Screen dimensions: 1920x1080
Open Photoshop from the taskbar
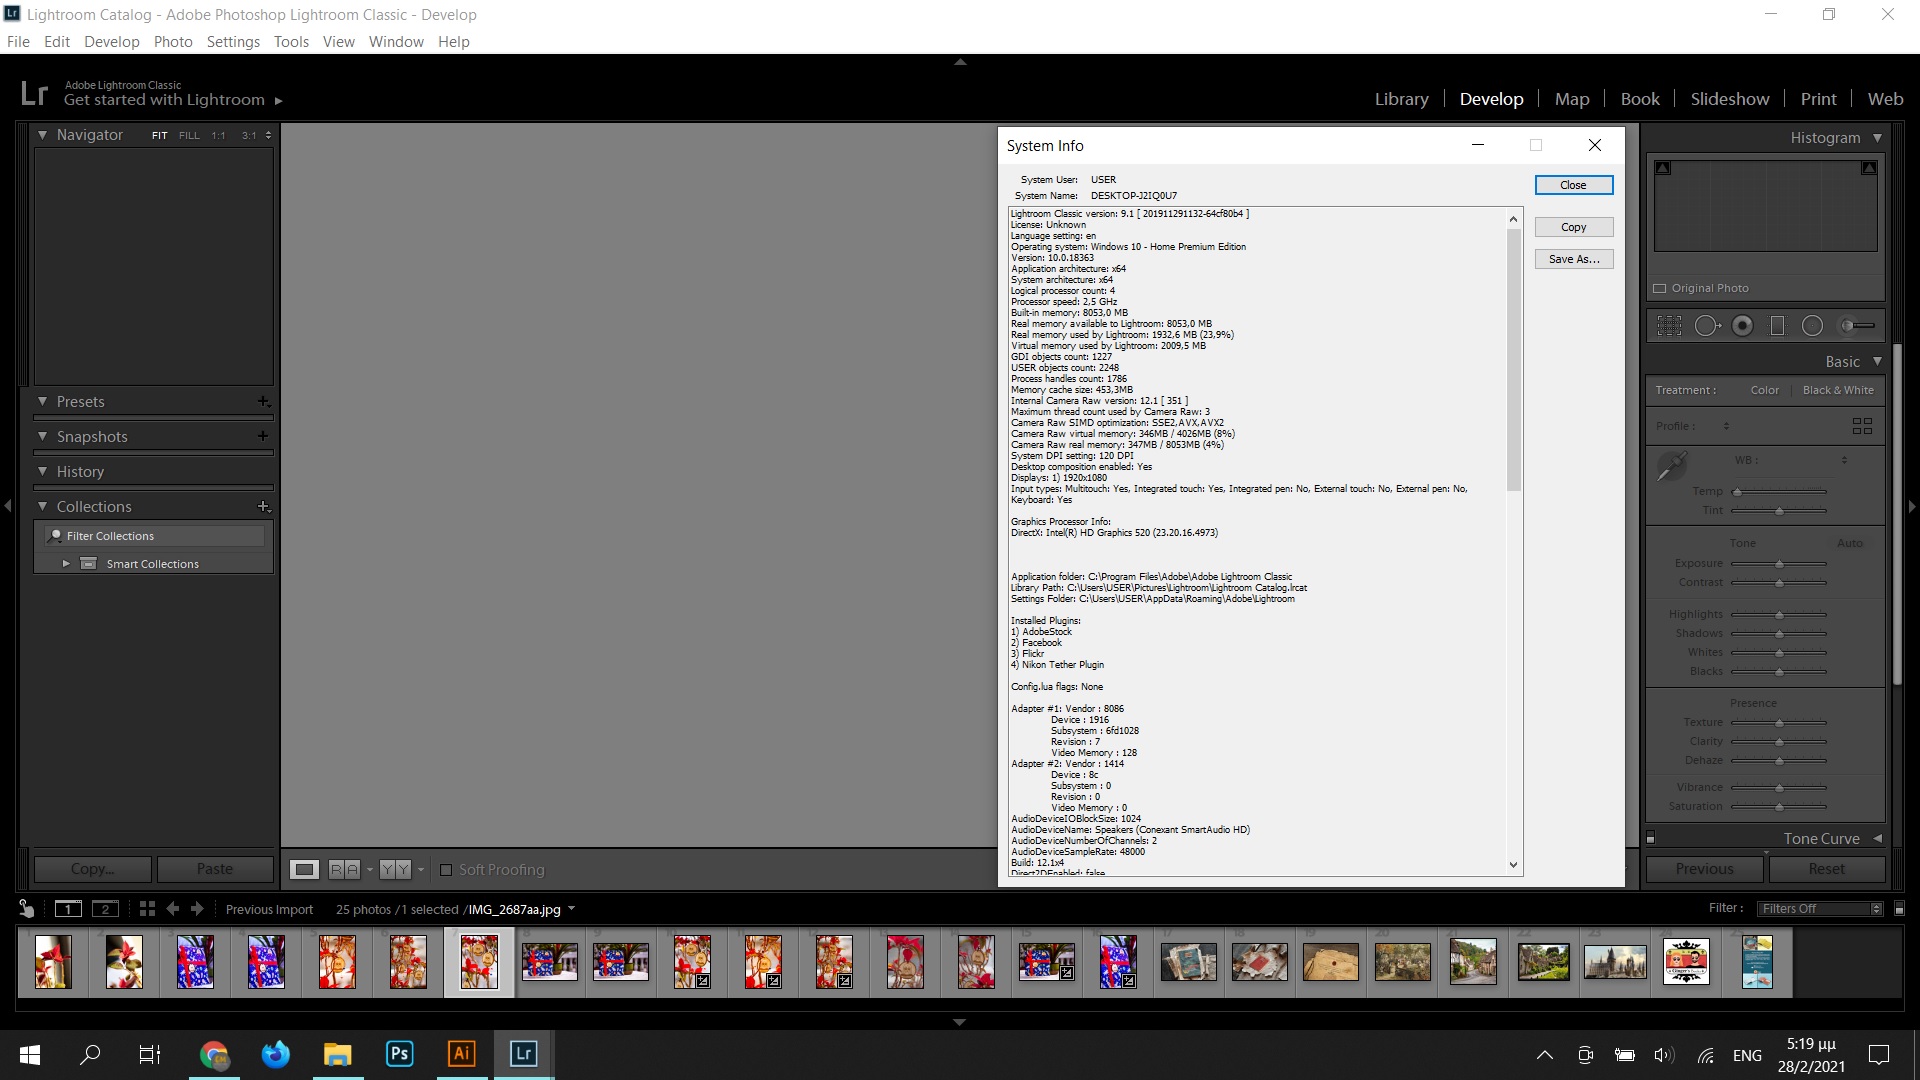tap(399, 1054)
